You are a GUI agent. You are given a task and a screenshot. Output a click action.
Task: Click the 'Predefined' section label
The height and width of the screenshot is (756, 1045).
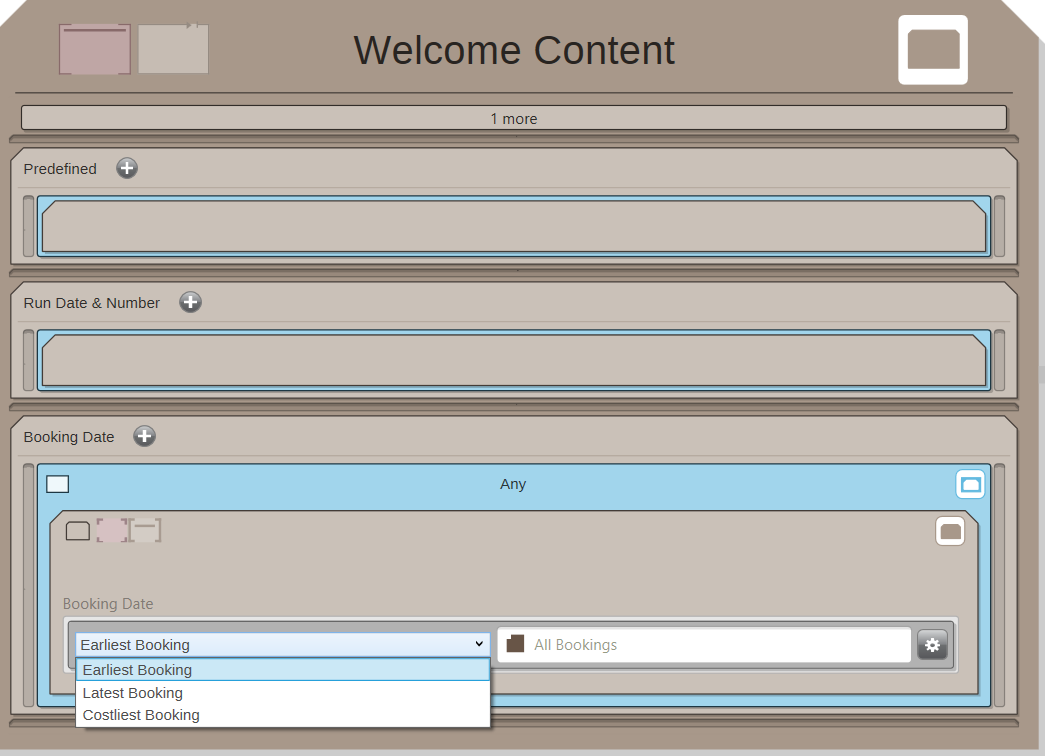(x=60, y=169)
